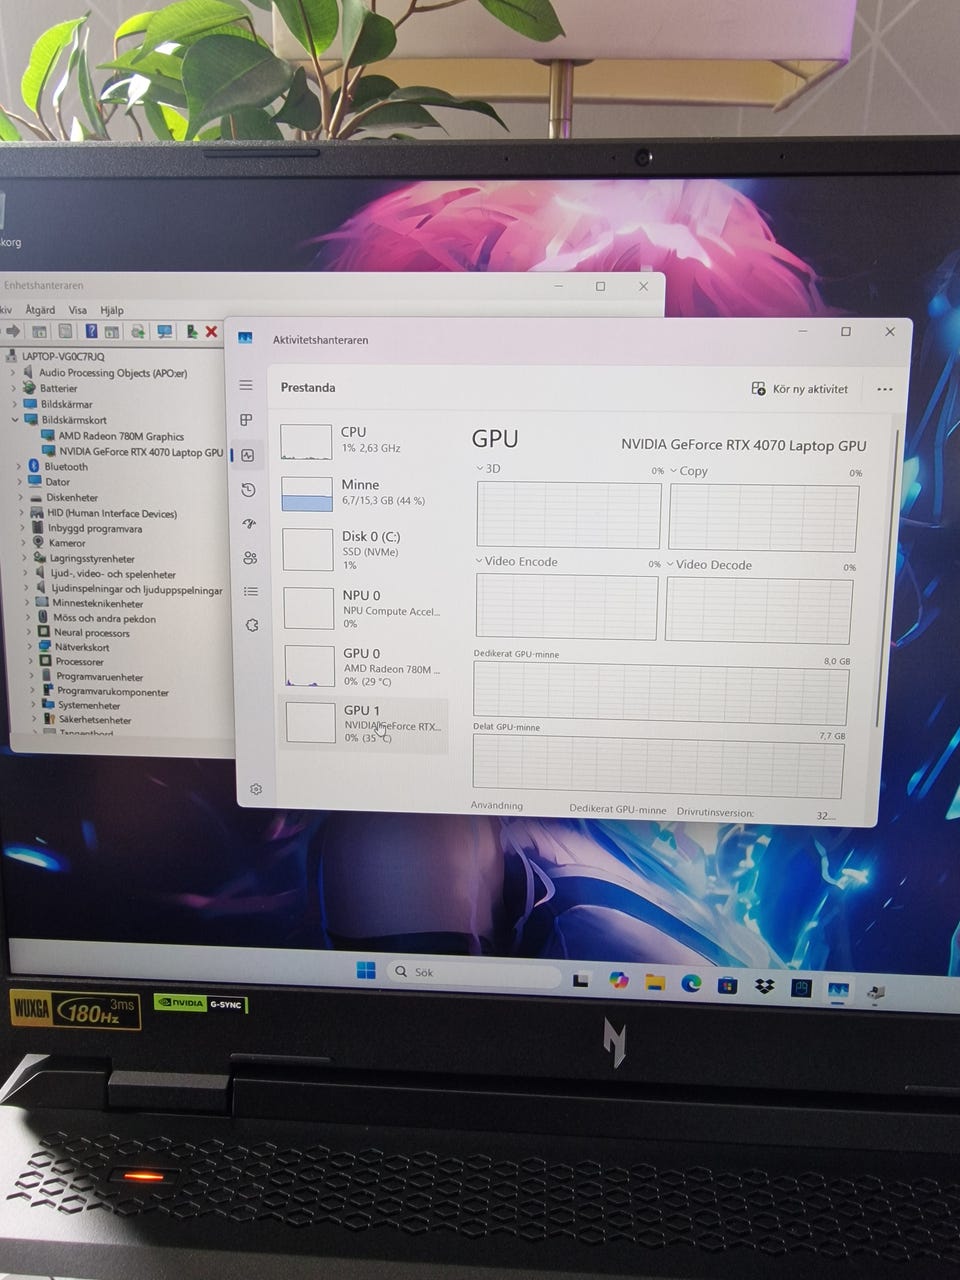The width and height of the screenshot is (960, 1280).
Task: Open Services icon in Task Manager sidebar
Action: [252, 625]
